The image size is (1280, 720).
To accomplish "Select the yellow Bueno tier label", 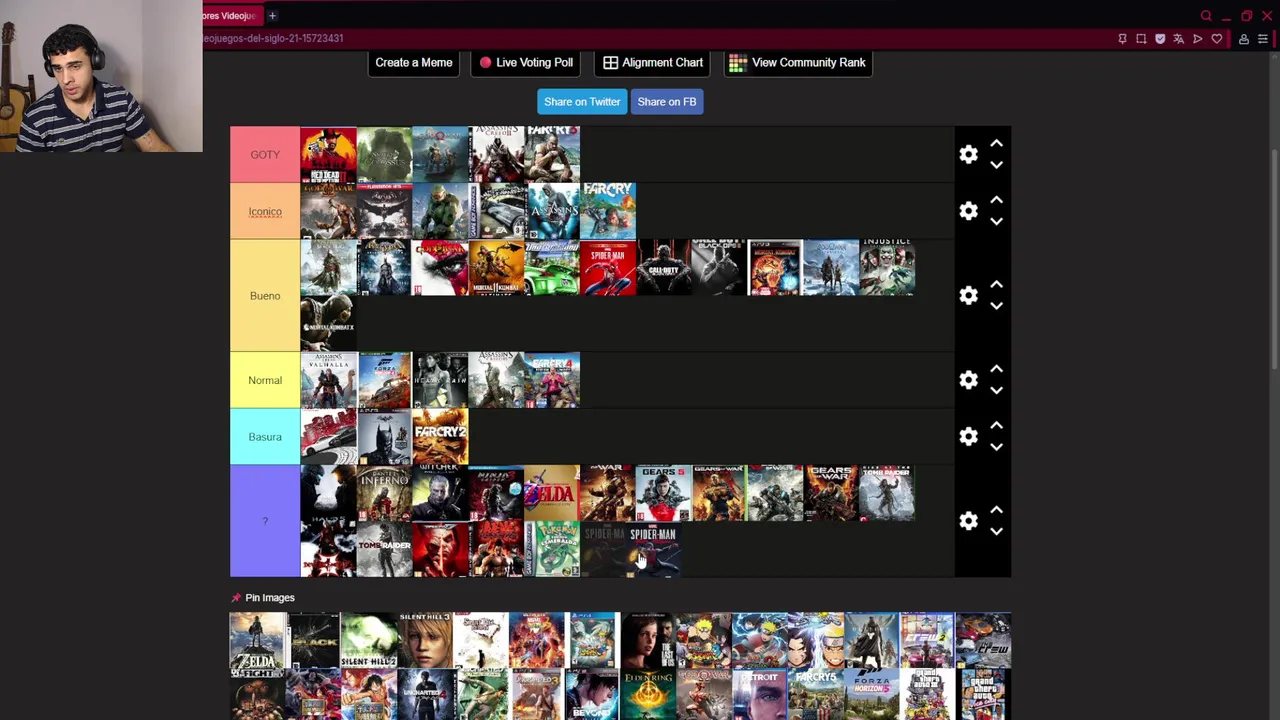I will [265, 295].
